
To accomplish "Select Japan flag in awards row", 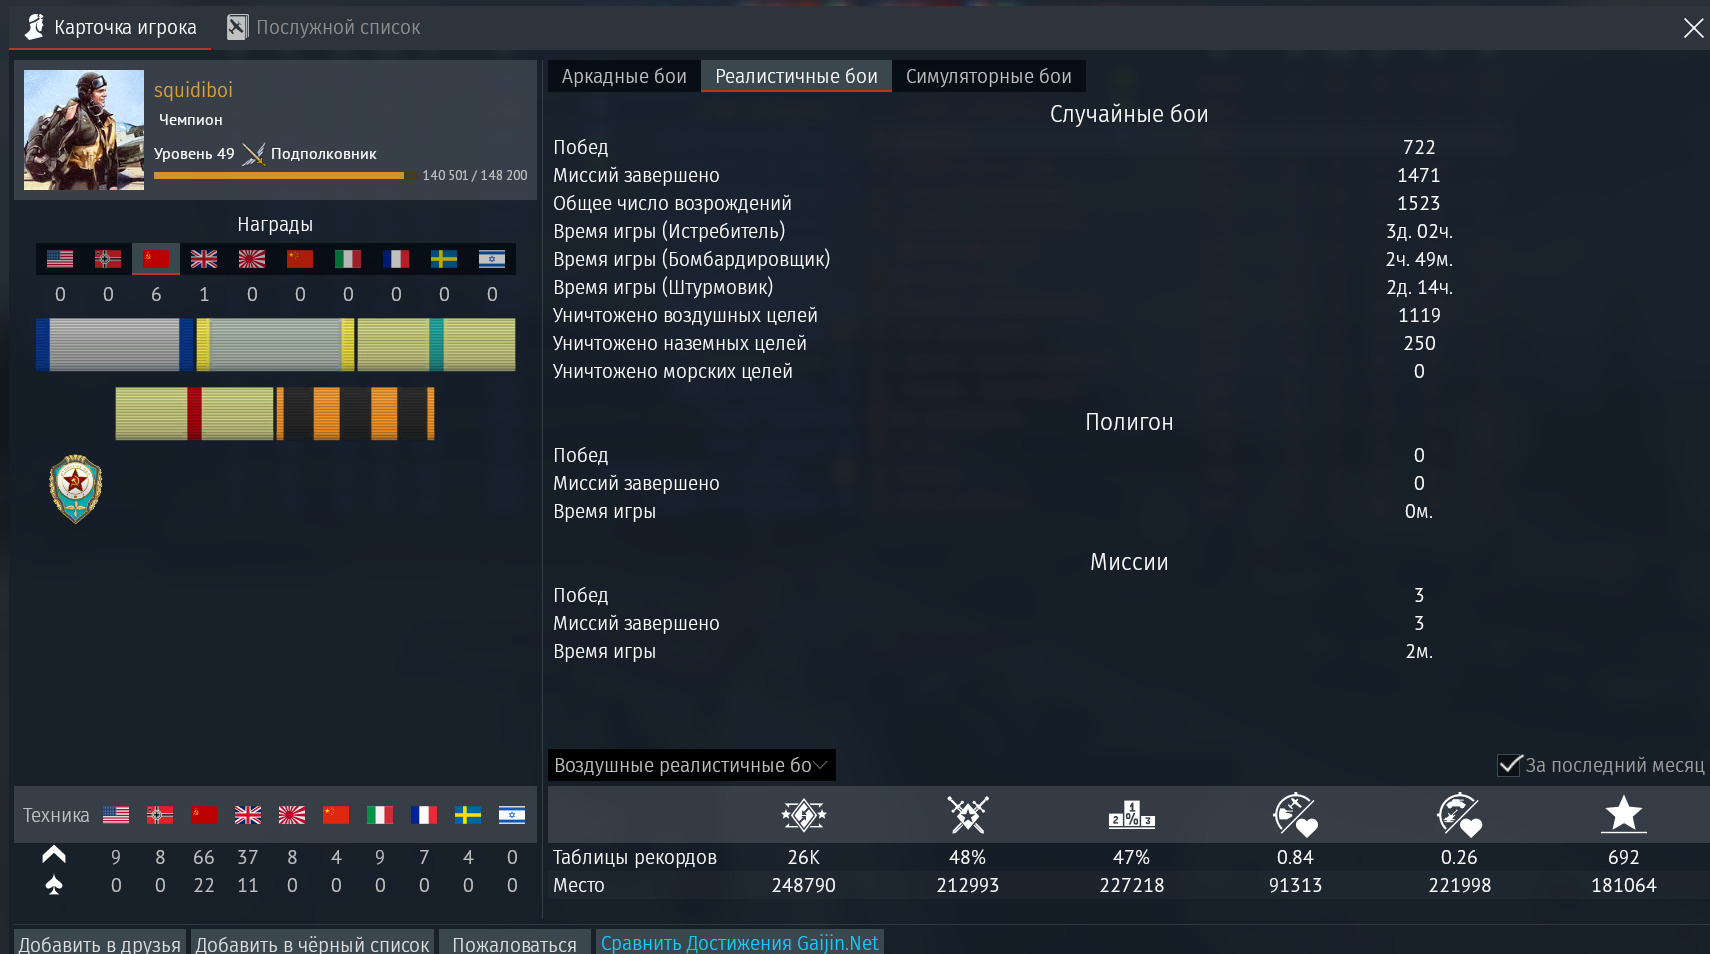I will pyautogui.click(x=252, y=259).
